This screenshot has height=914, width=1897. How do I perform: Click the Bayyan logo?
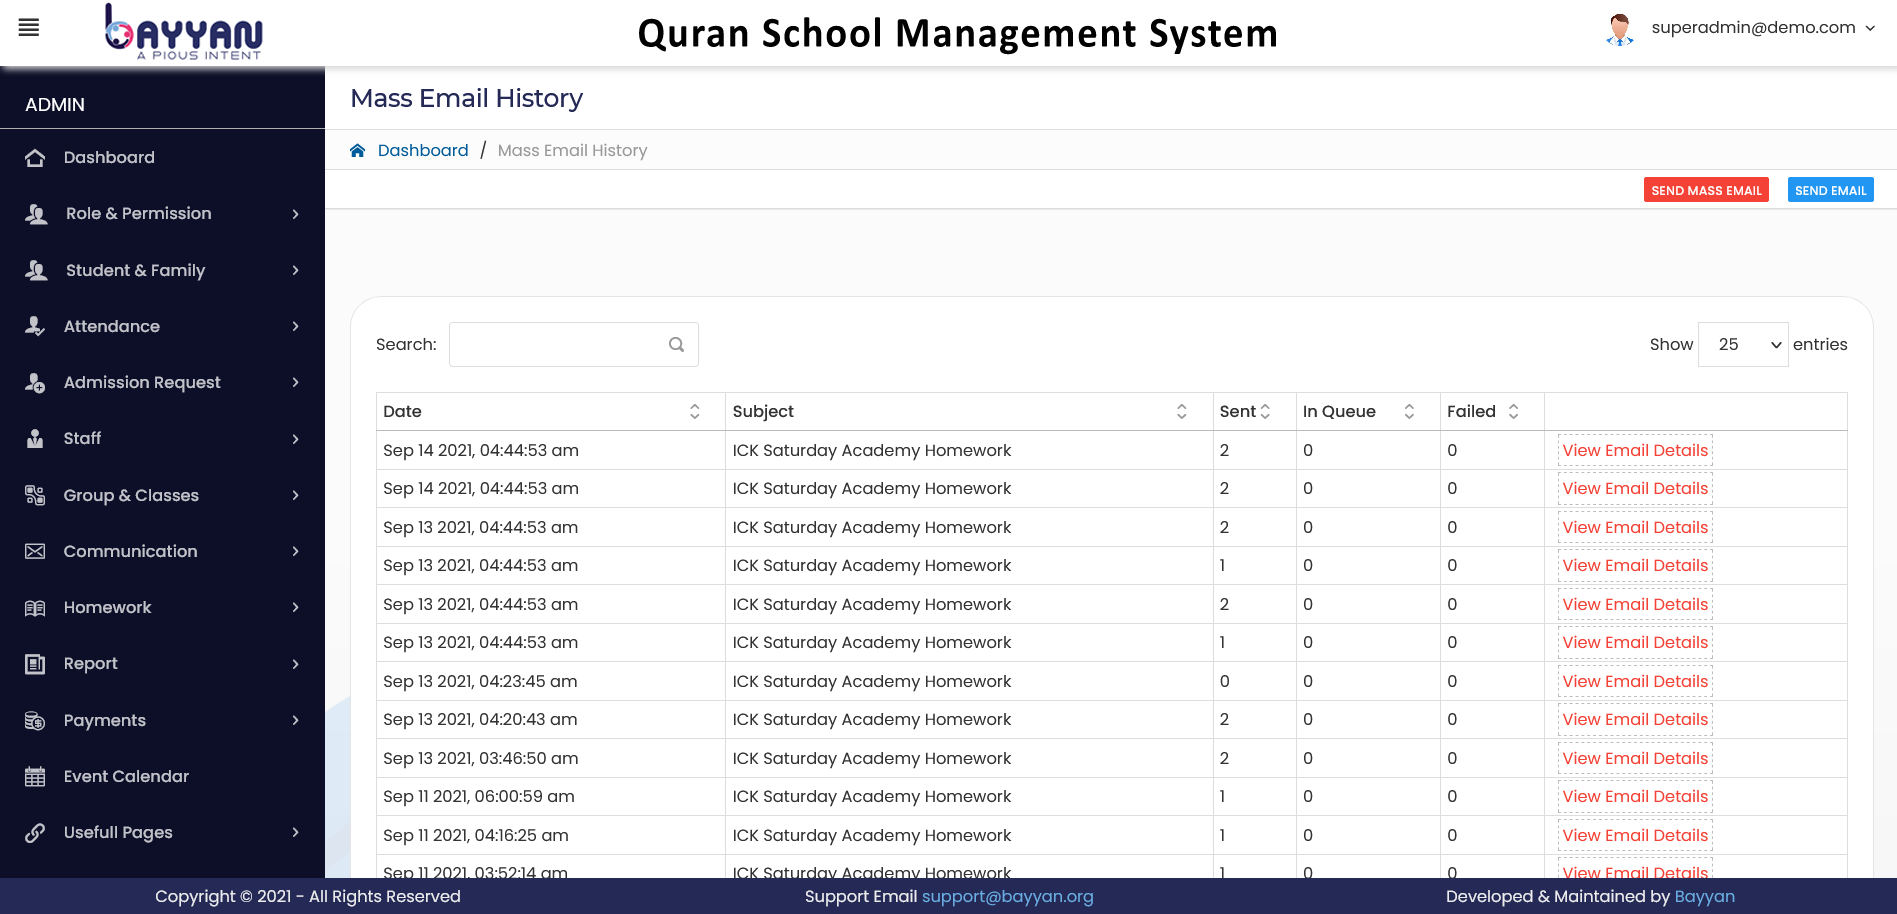click(x=184, y=32)
